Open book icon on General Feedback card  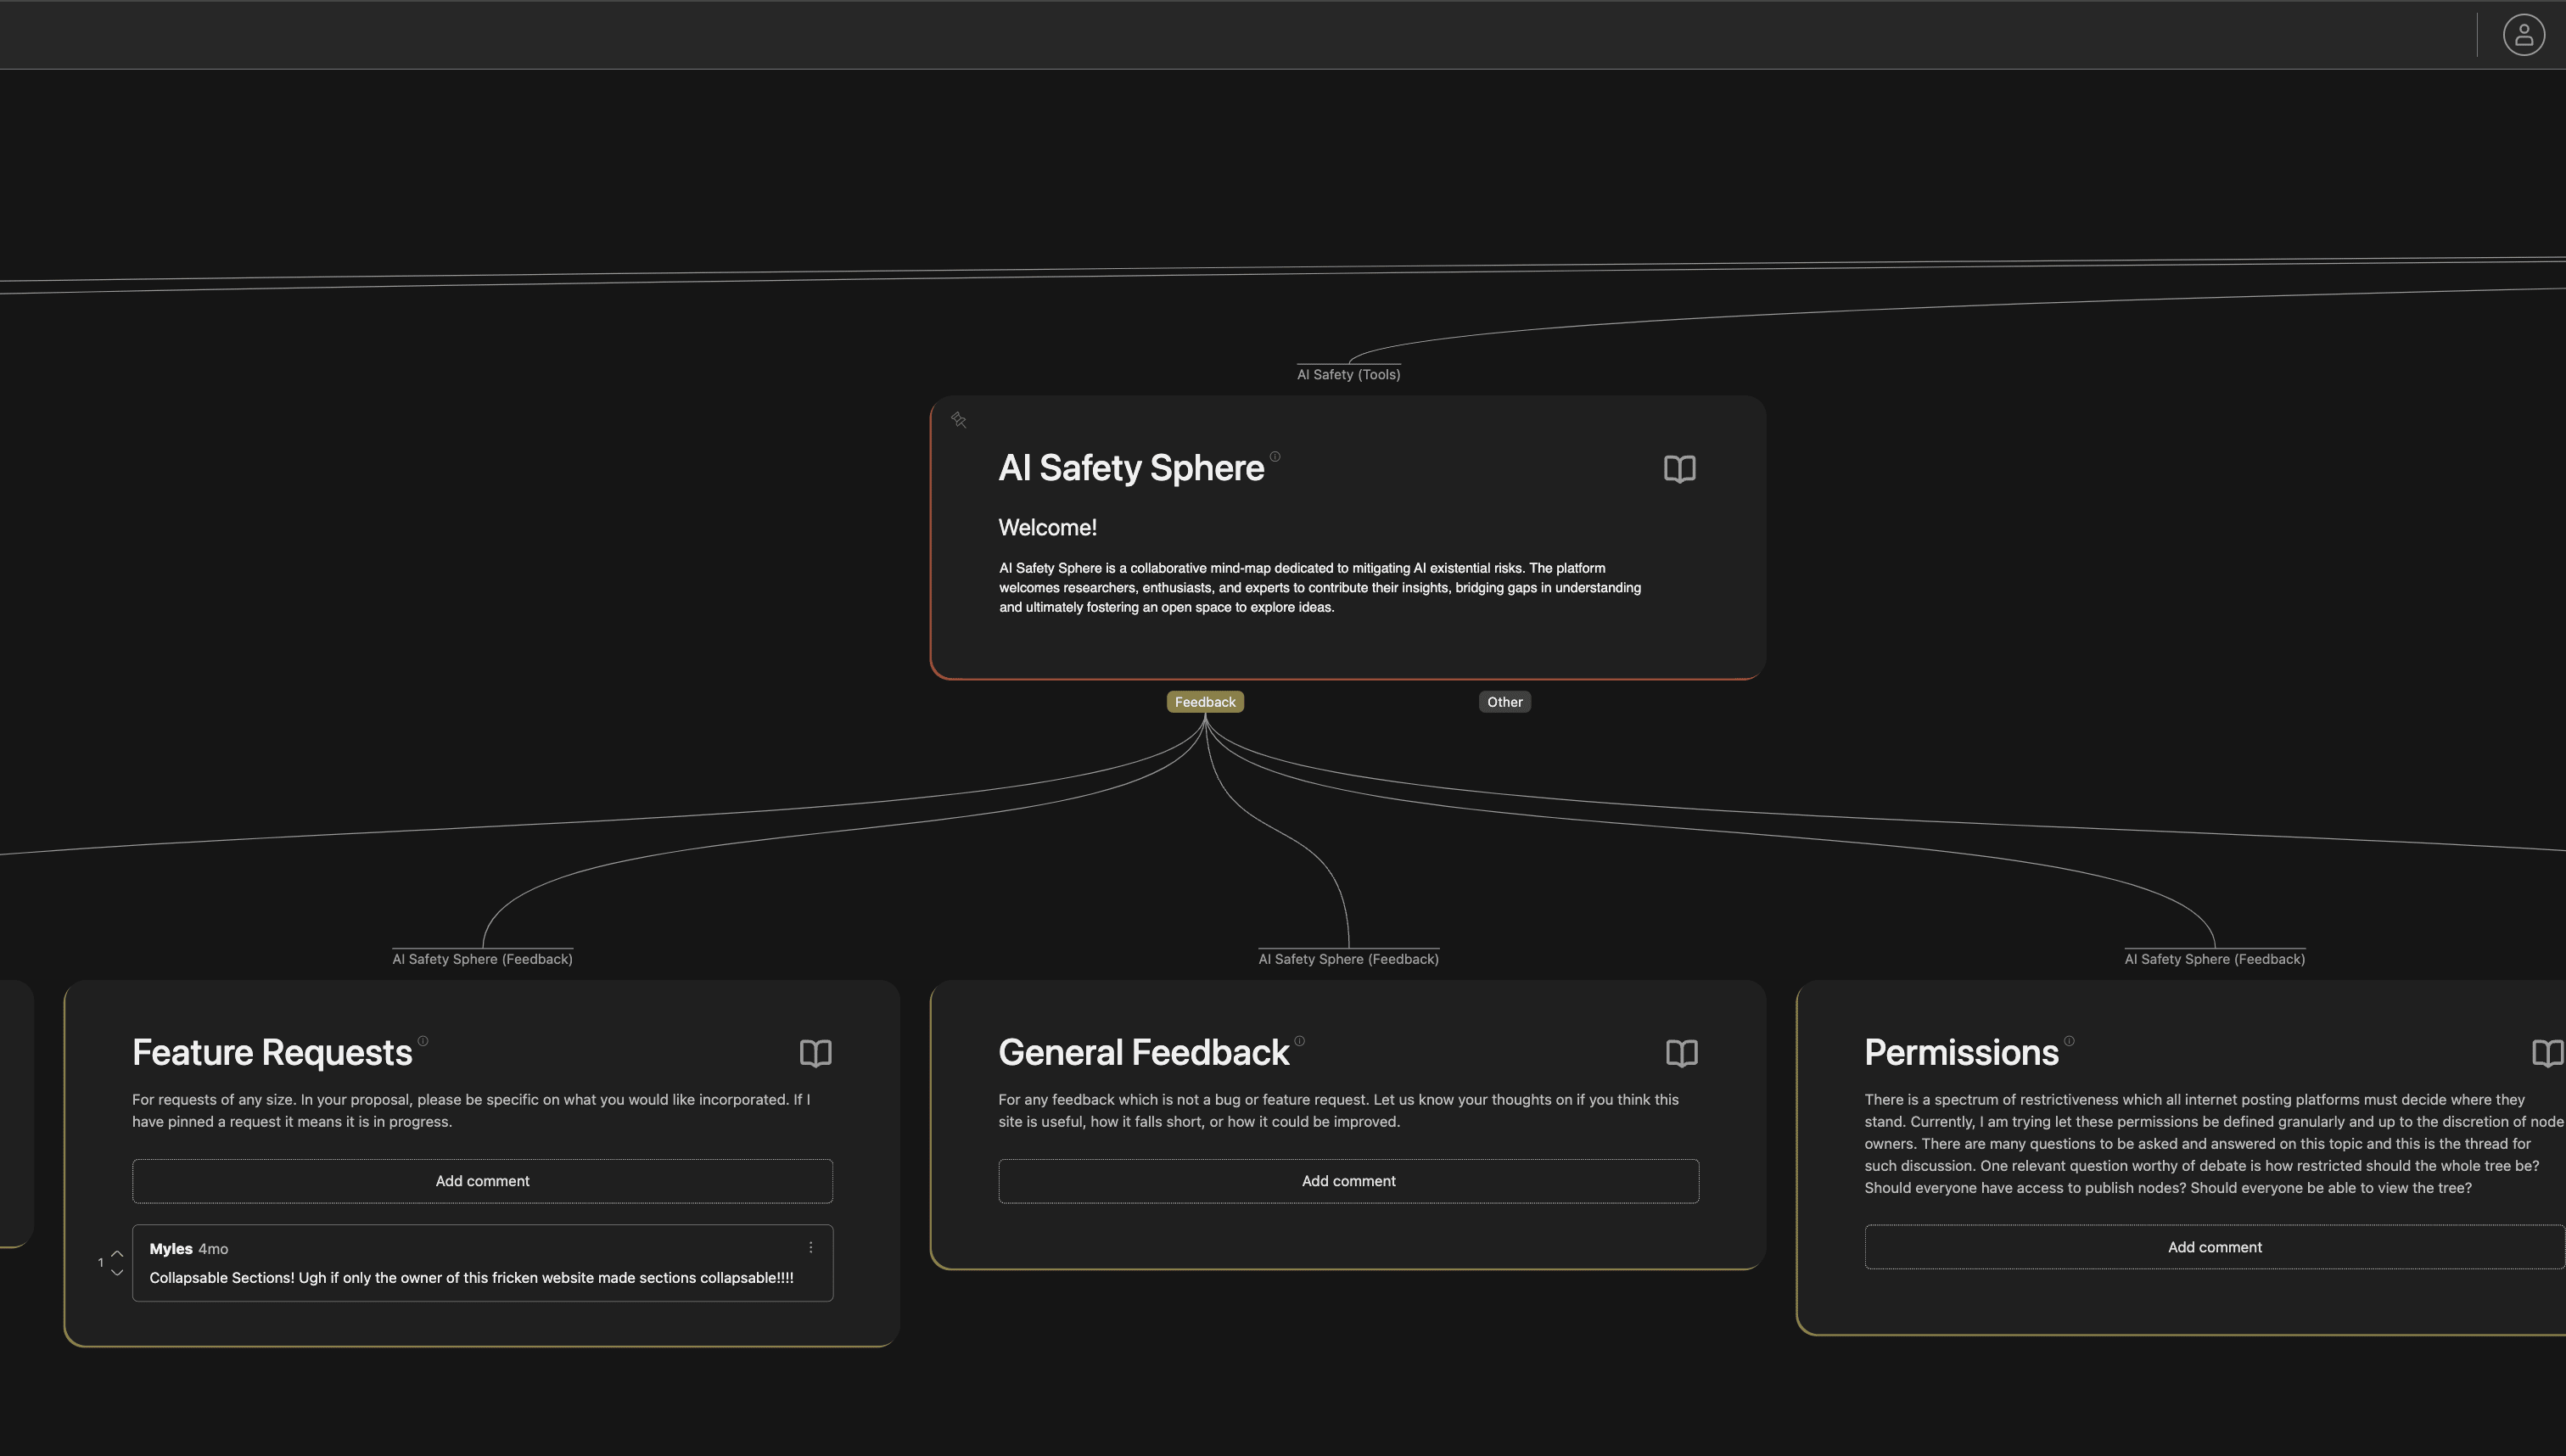(1681, 1053)
